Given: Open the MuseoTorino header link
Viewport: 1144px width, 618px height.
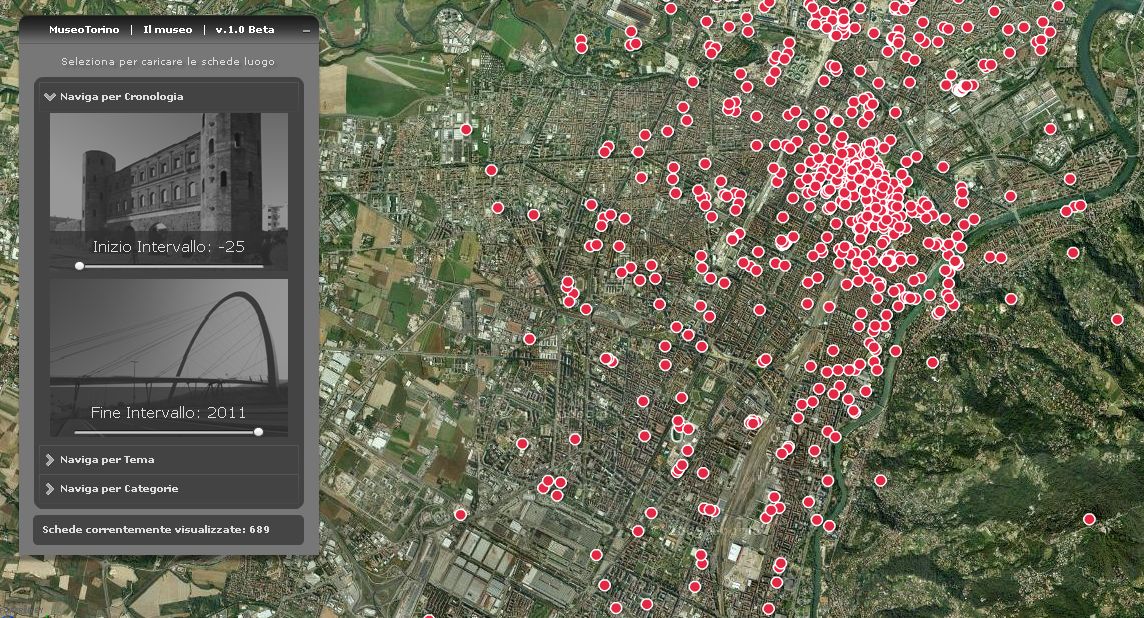Looking at the screenshot, I should pos(84,30).
